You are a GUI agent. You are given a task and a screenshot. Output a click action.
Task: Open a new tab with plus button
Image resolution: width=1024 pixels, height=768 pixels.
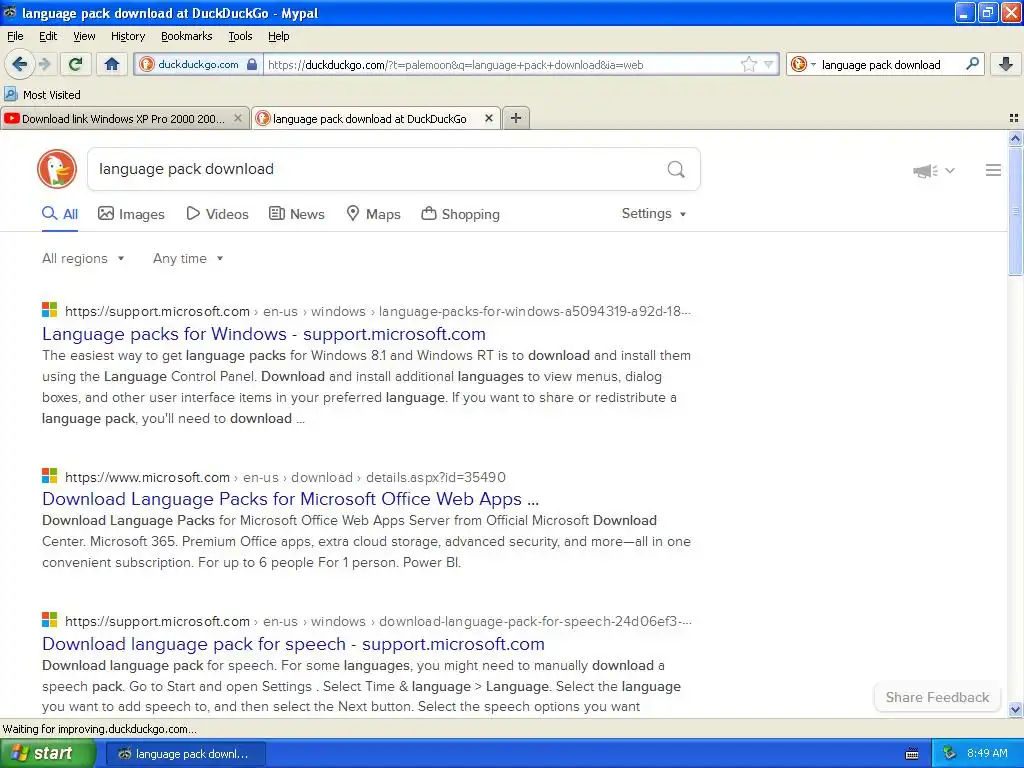(x=515, y=118)
